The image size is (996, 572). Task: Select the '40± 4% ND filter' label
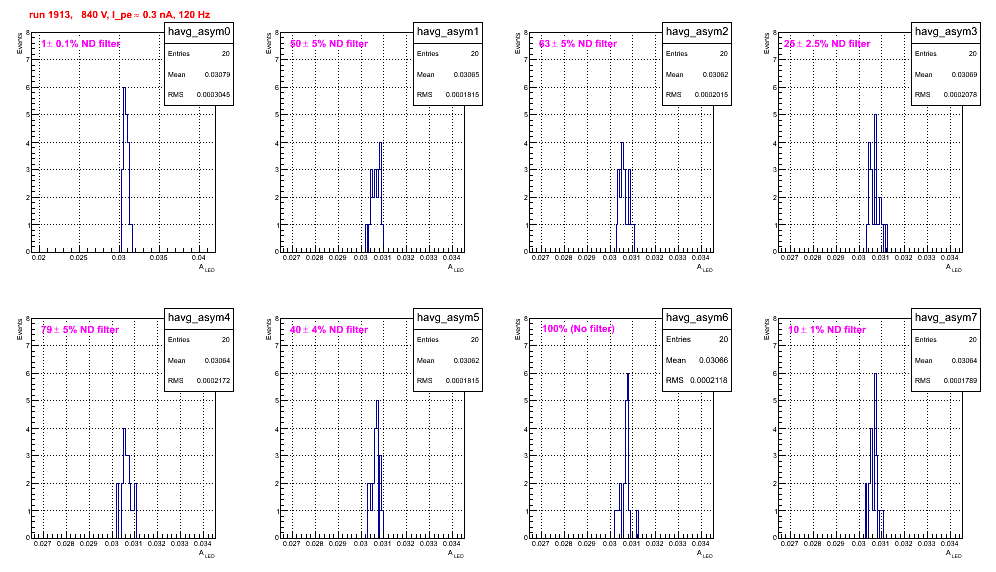tap(329, 330)
